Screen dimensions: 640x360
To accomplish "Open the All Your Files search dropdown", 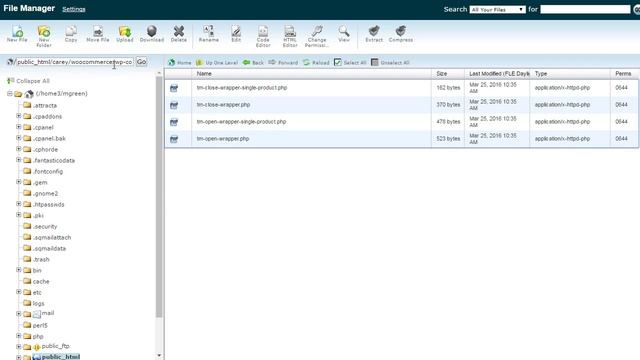I will [497, 9].
